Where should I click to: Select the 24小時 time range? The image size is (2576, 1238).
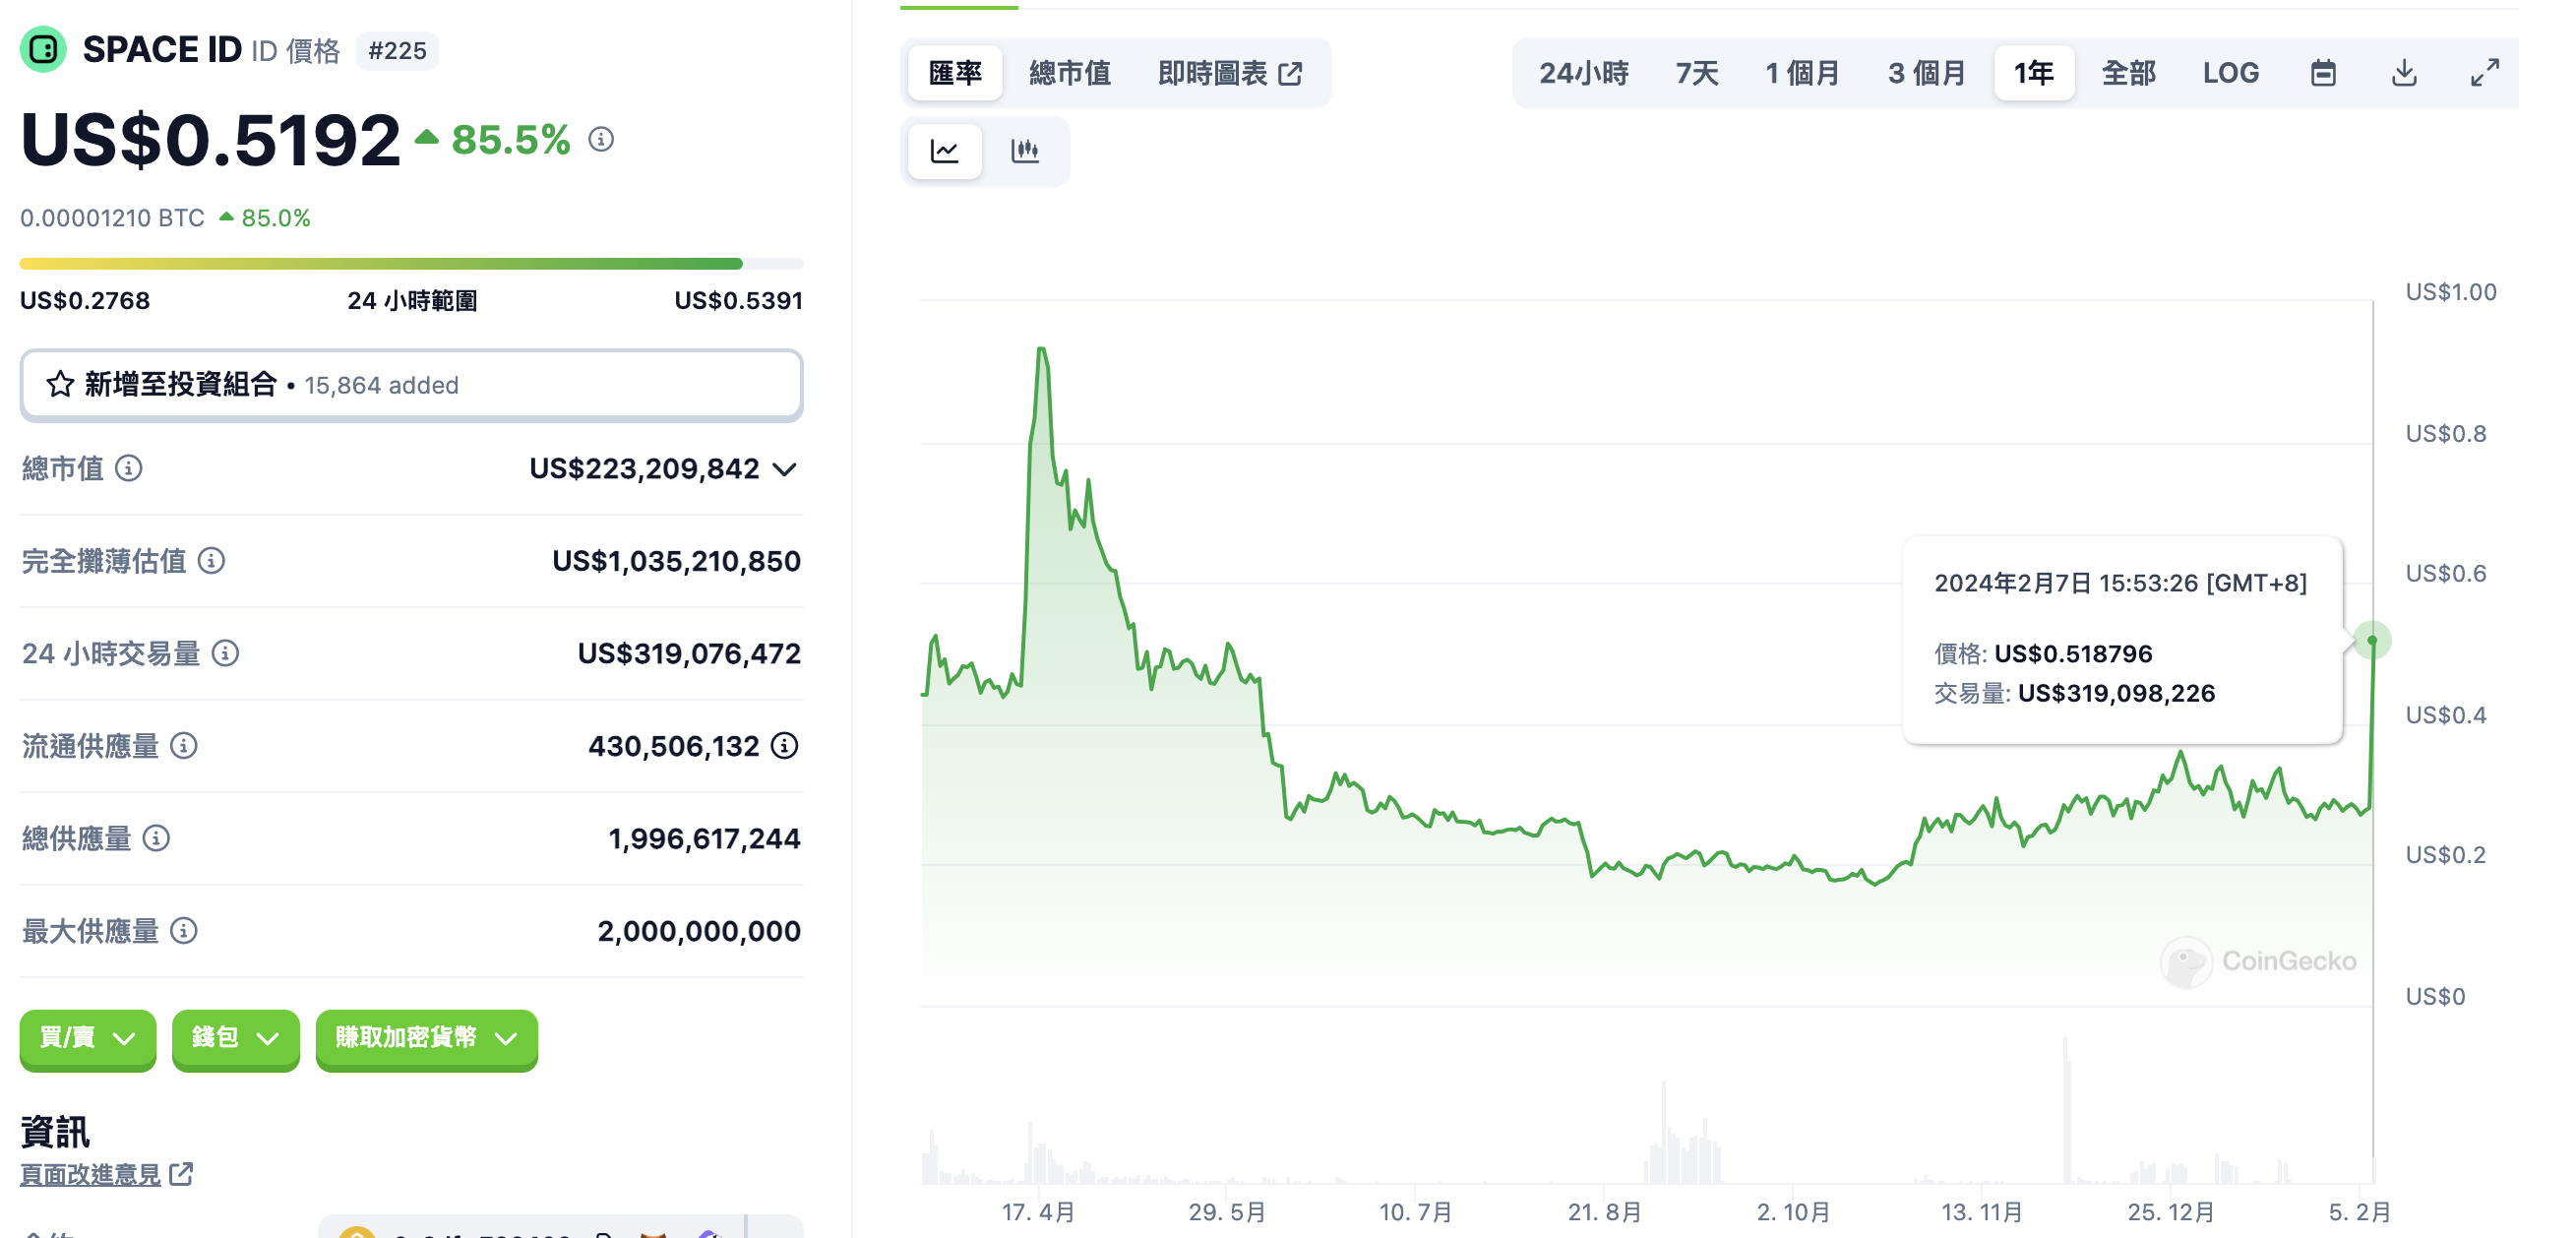1583,73
